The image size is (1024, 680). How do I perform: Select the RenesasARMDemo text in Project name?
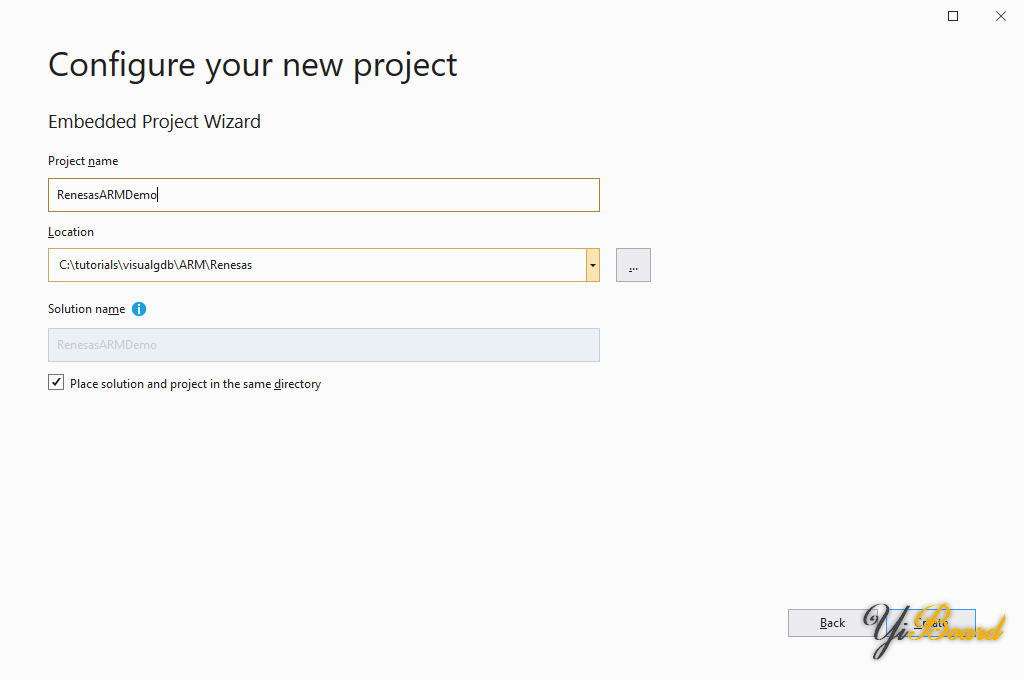(106, 195)
